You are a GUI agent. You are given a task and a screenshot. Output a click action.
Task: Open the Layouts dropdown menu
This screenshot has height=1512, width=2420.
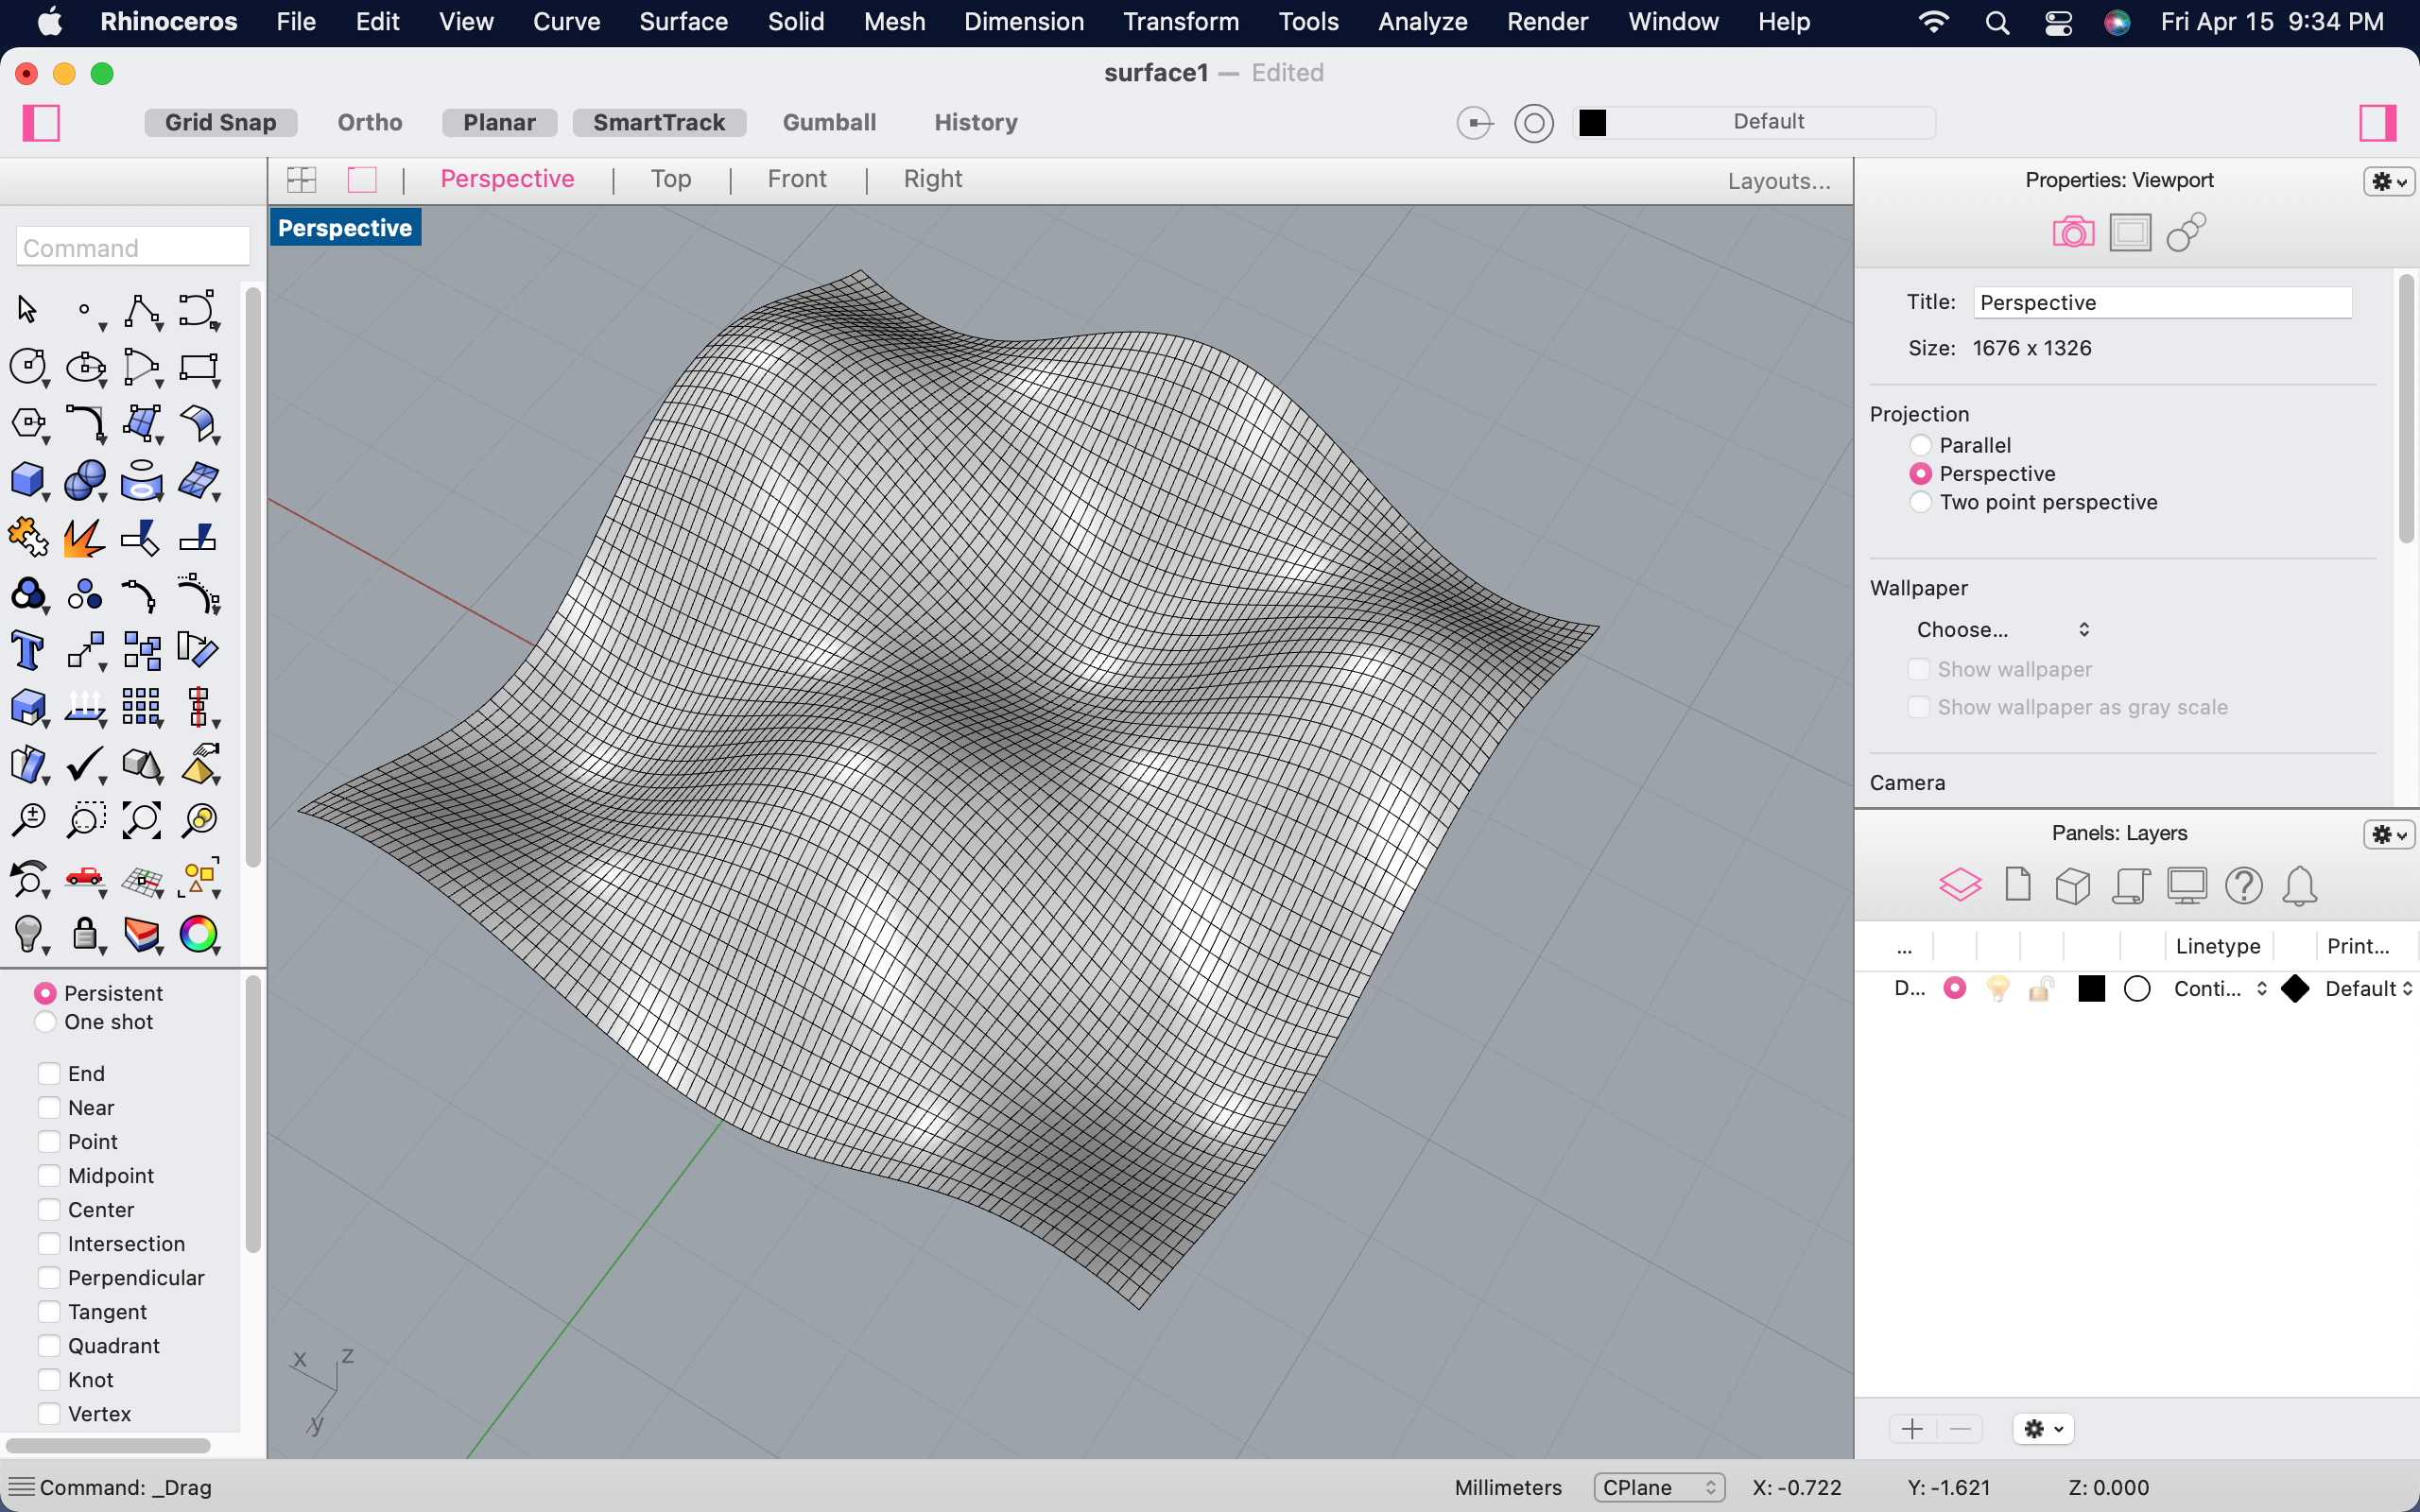pos(1779,178)
